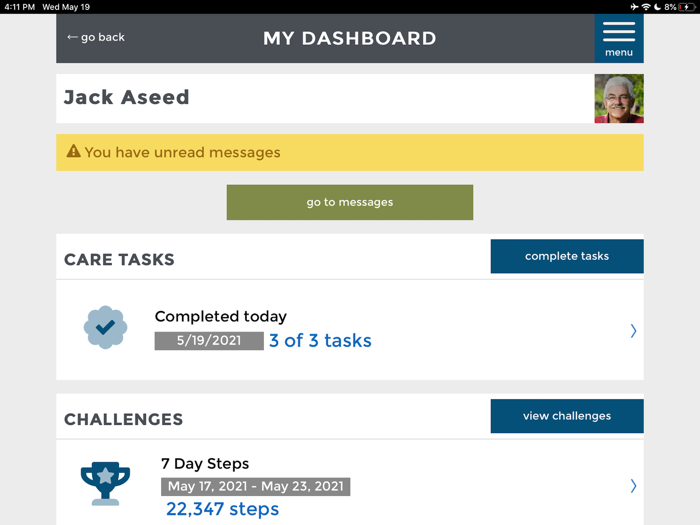Tap the unread messages yellow banner
The height and width of the screenshot is (525, 700).
tap(350, 153)
